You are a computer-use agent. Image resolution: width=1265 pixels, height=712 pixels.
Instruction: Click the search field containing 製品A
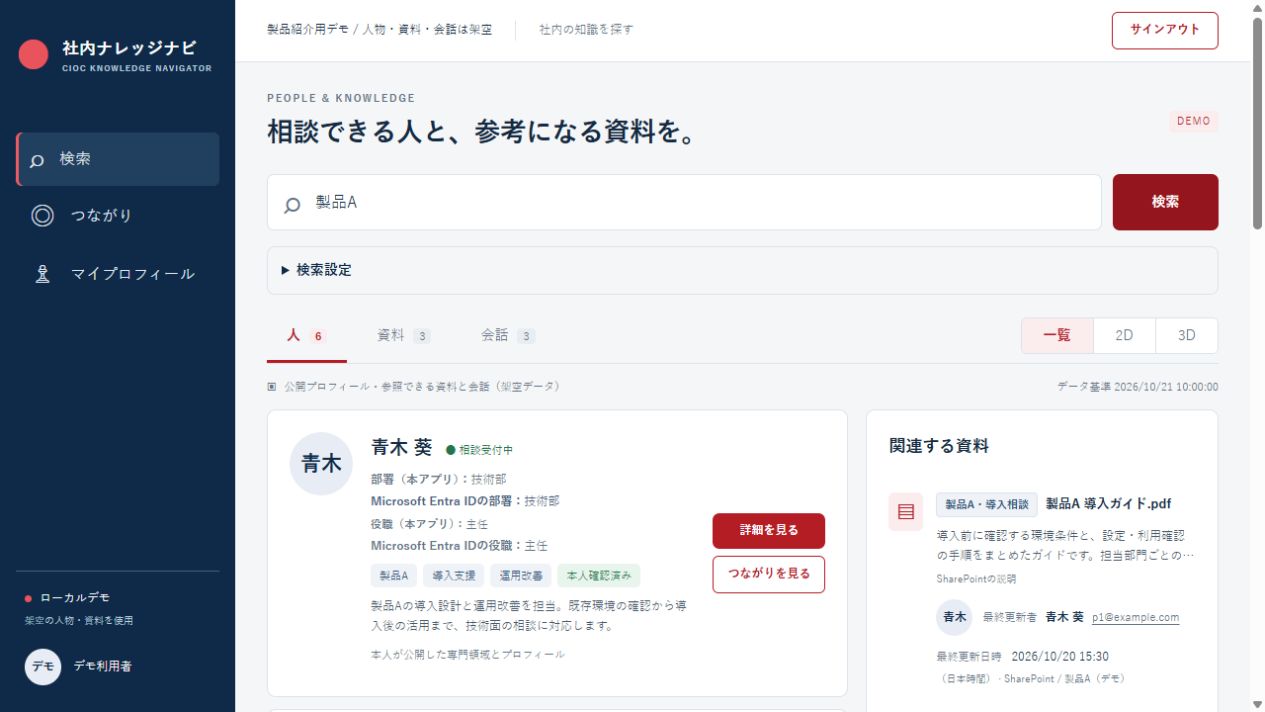coord(684,202)
